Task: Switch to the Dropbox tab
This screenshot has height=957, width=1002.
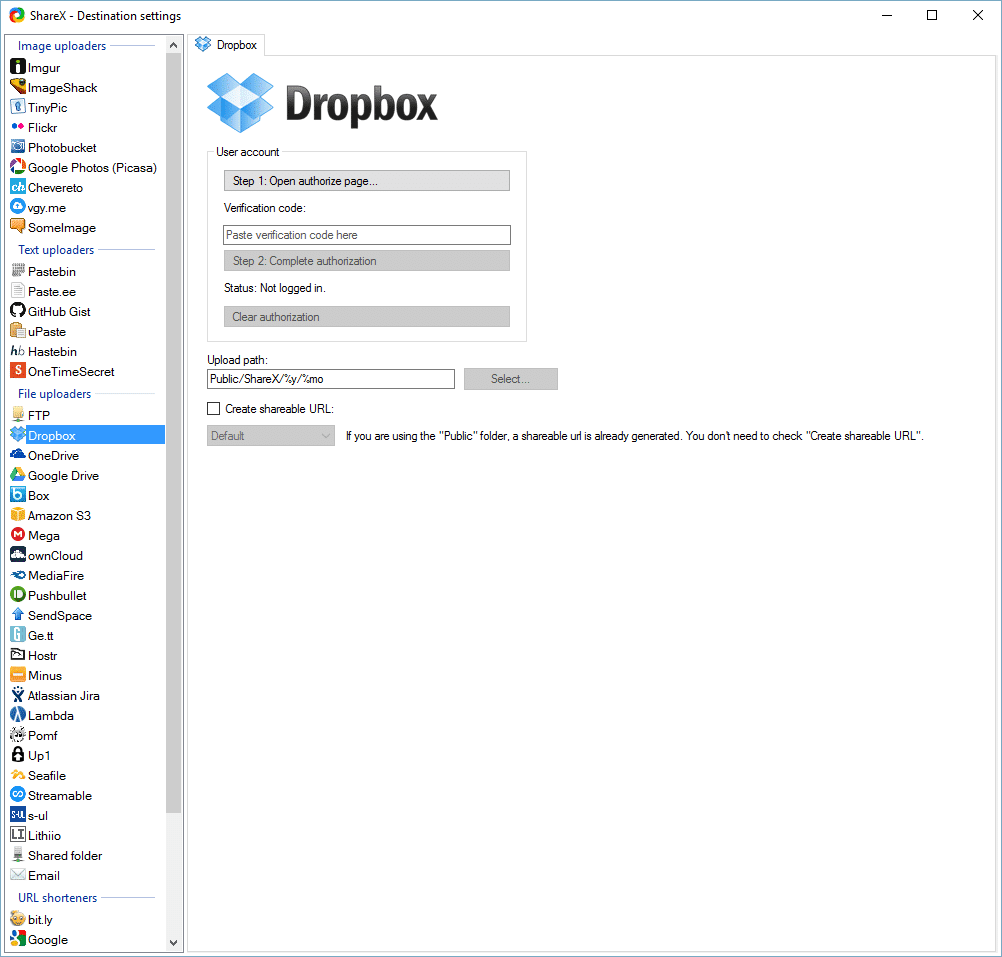Action: coord(226,45)
